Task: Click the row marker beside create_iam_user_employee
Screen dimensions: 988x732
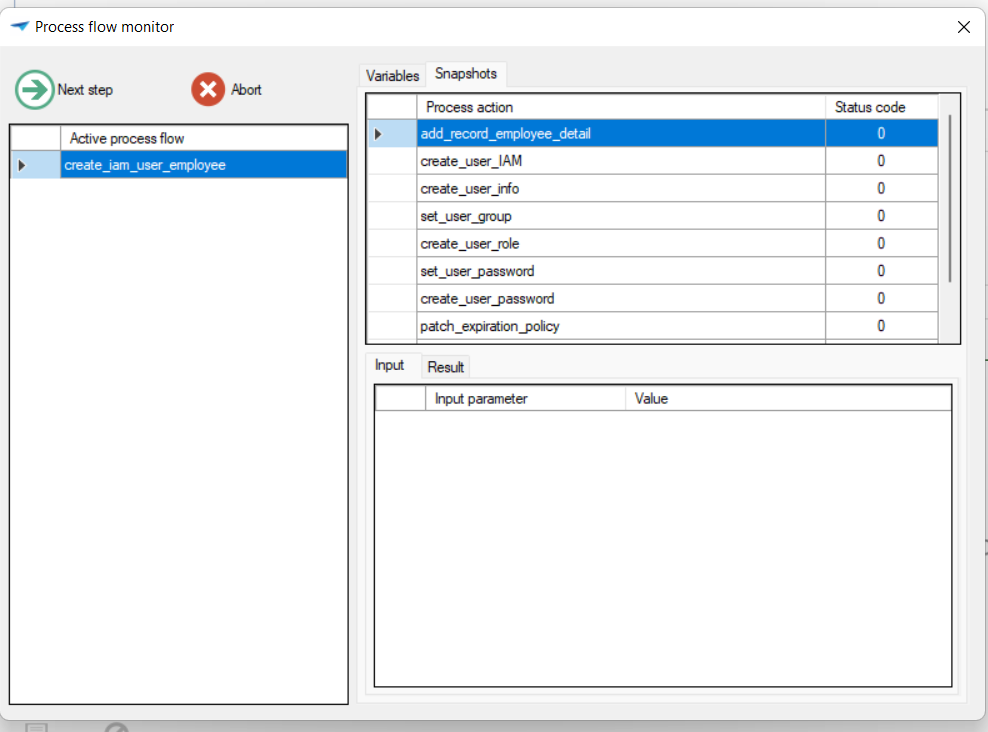Action: [36, 165]
